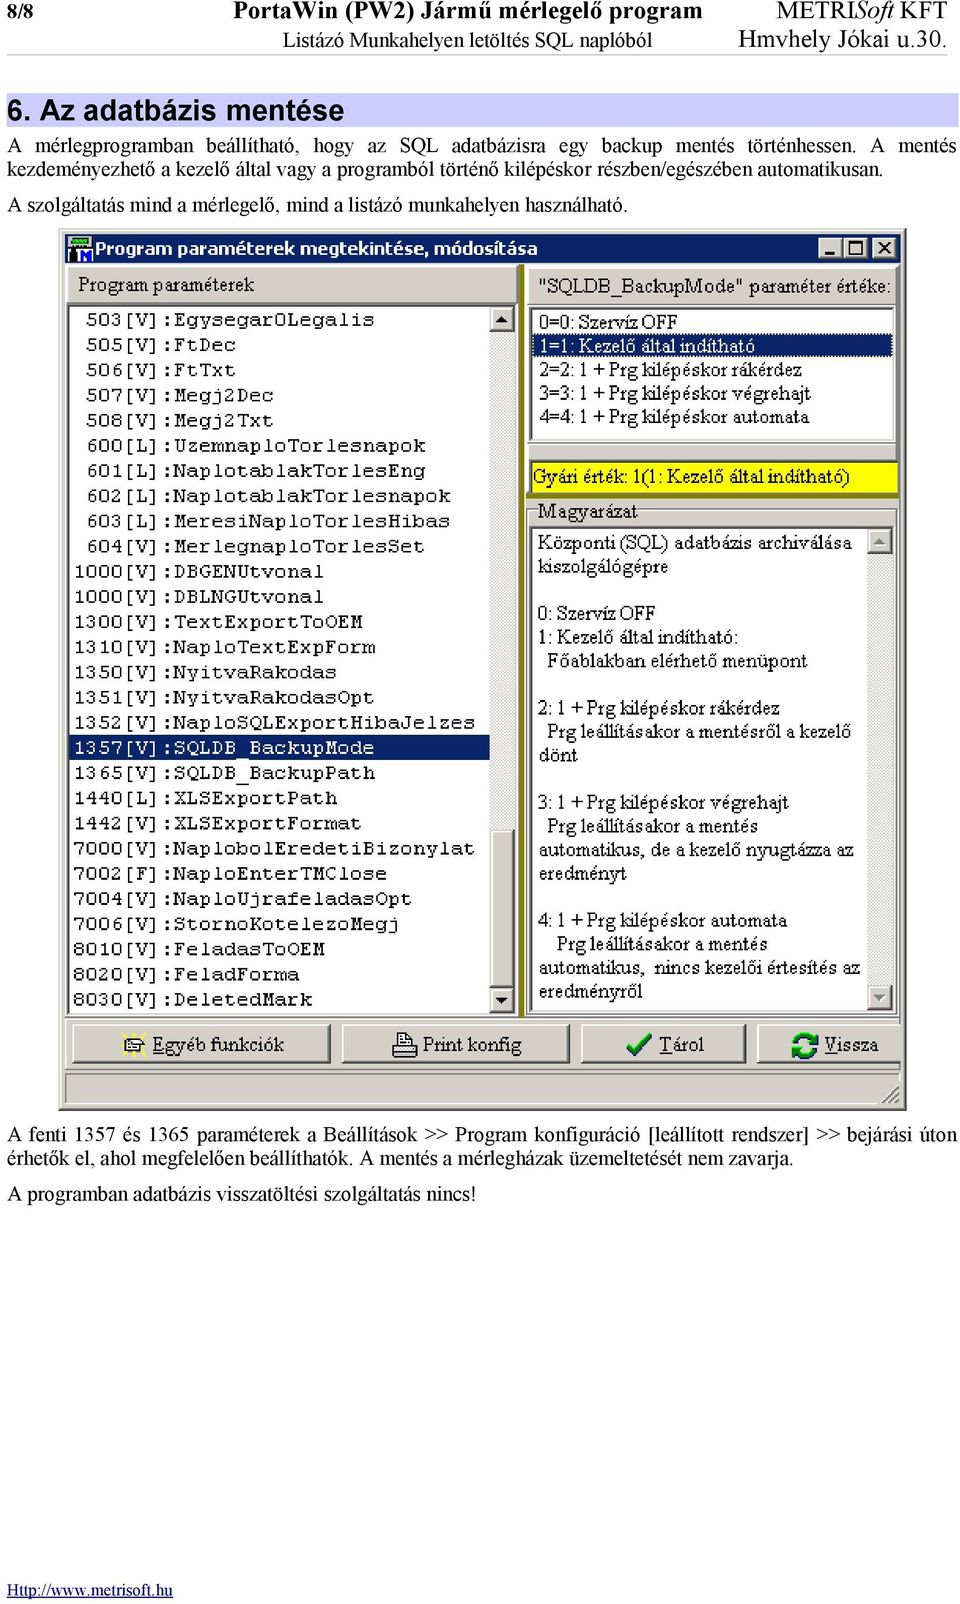Select parameter 1310 NaploTextExpForm
The height and width of the screenshot is (1604, 960).
(x=280, y=647)
